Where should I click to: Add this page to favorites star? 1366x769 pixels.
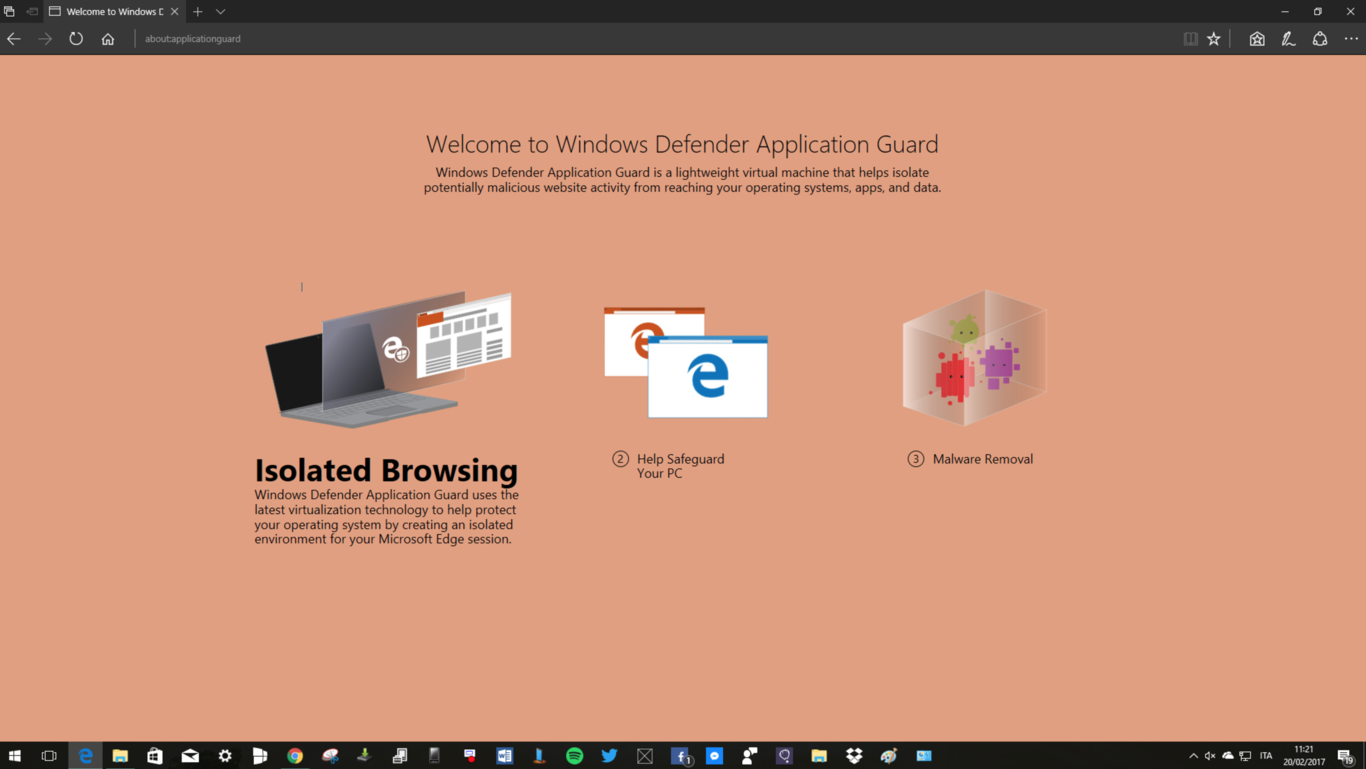tap(1214, 39)
